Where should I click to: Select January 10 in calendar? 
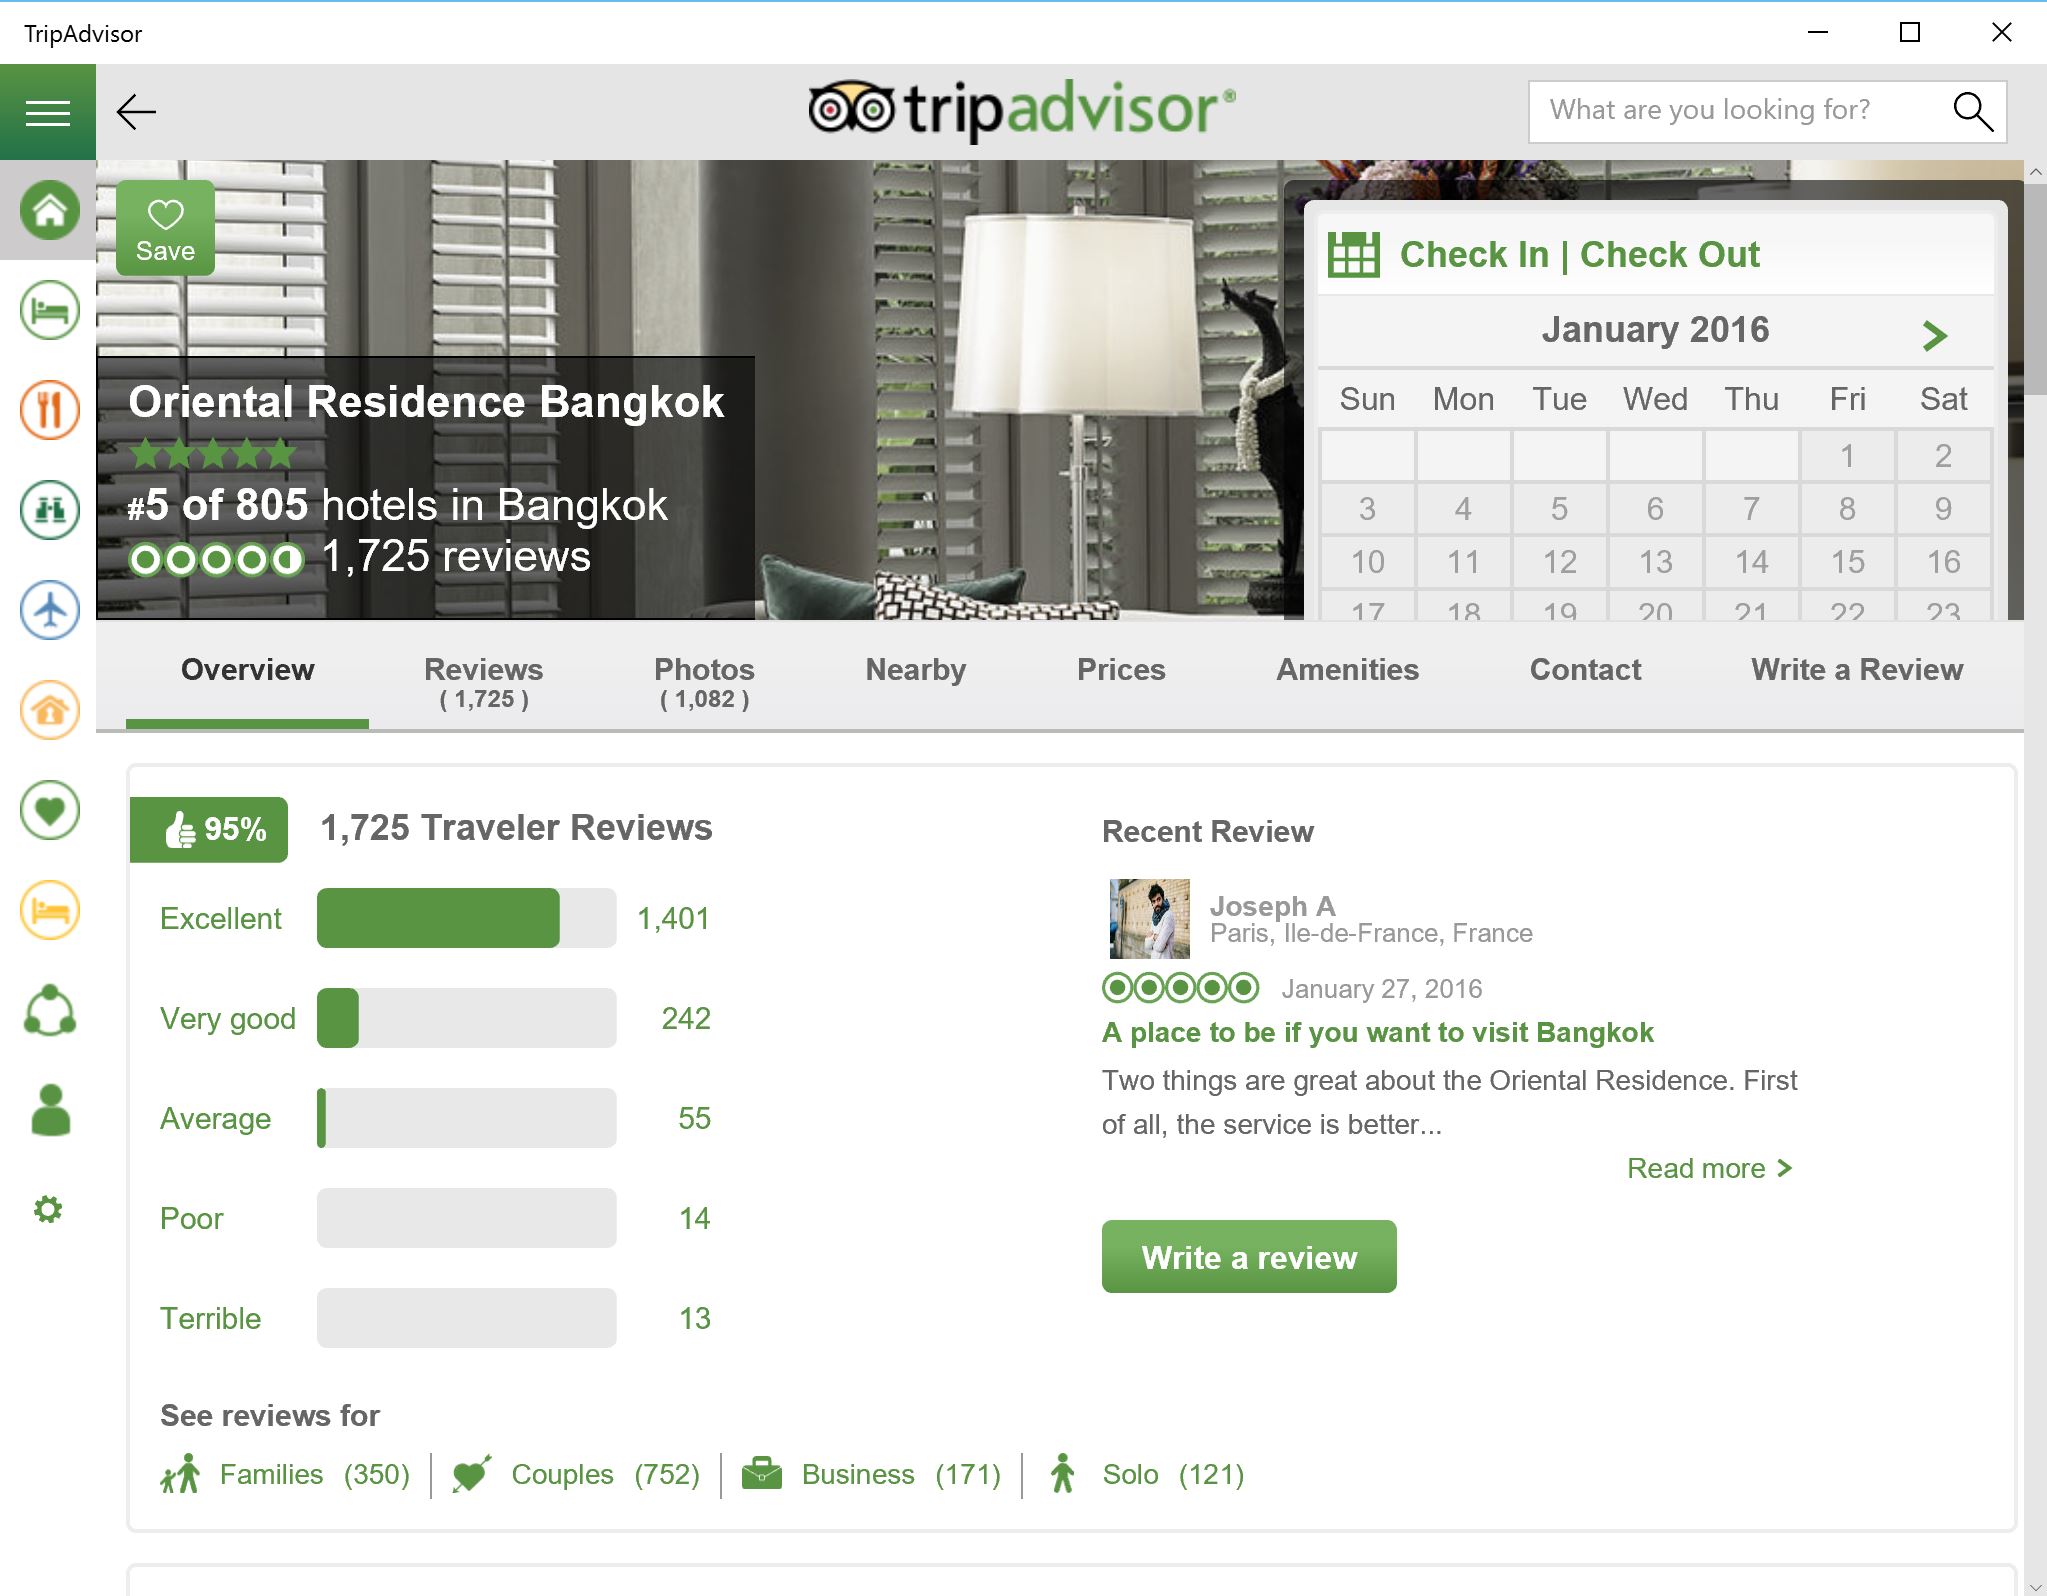[1367, 562]
